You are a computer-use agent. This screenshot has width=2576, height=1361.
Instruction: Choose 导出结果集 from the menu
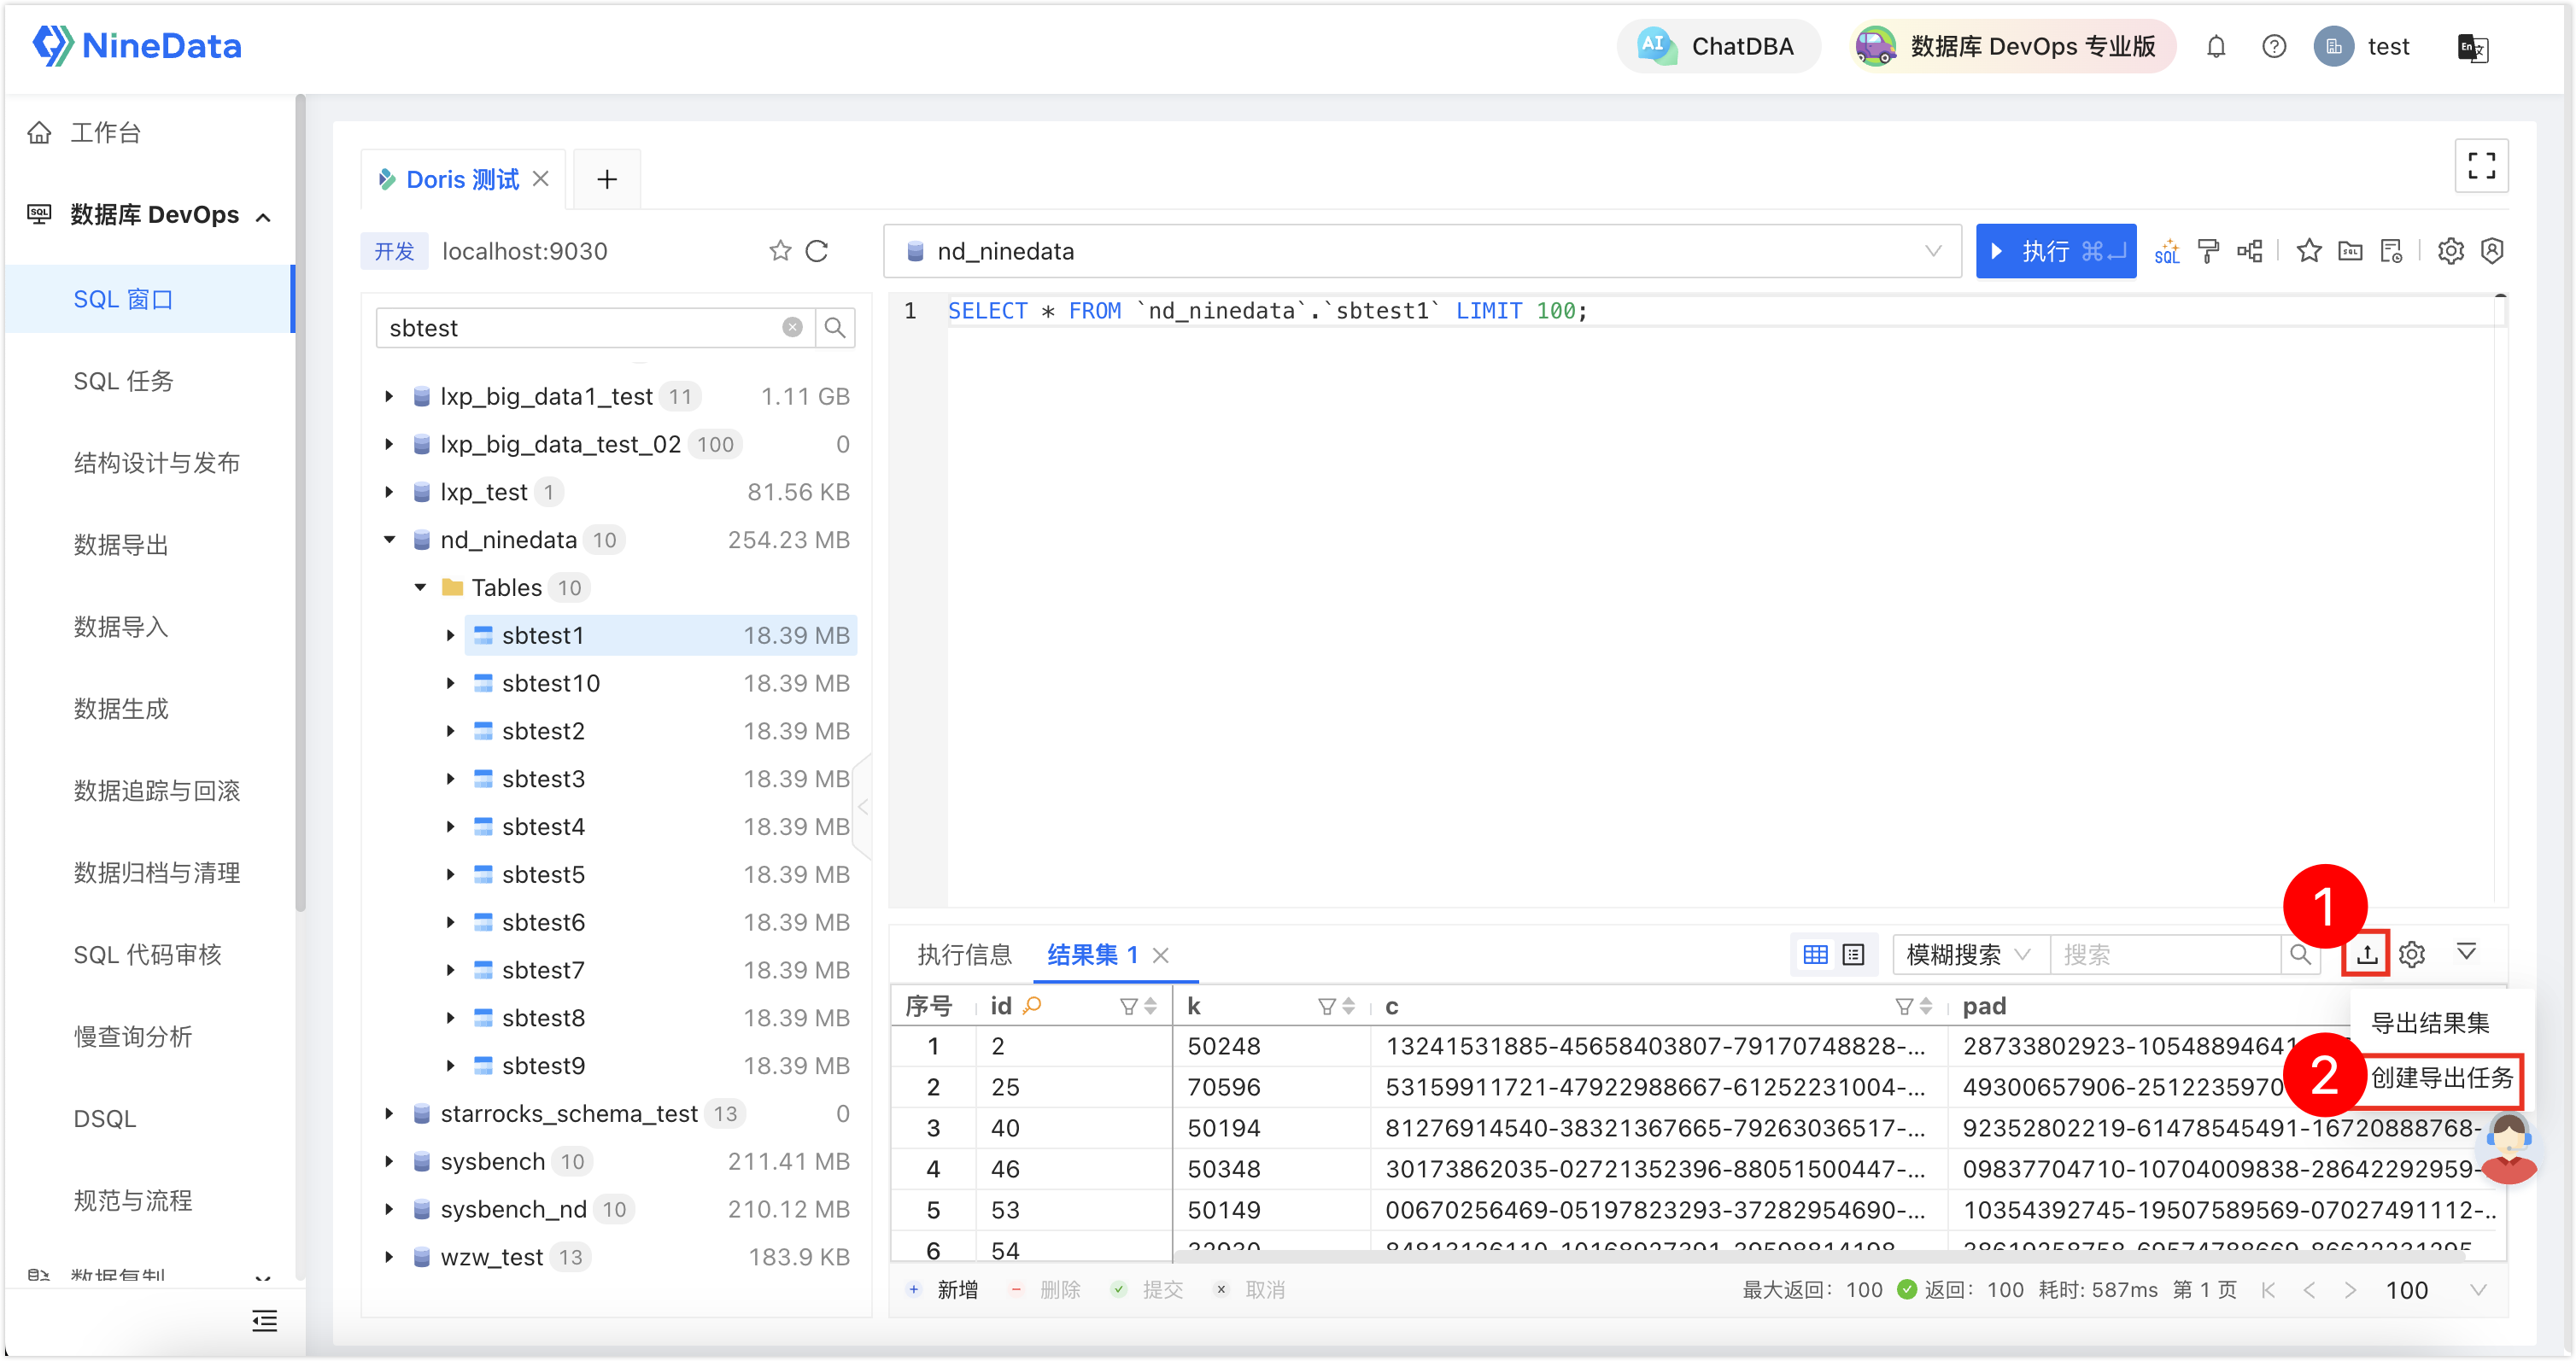pos(2430,1023)
